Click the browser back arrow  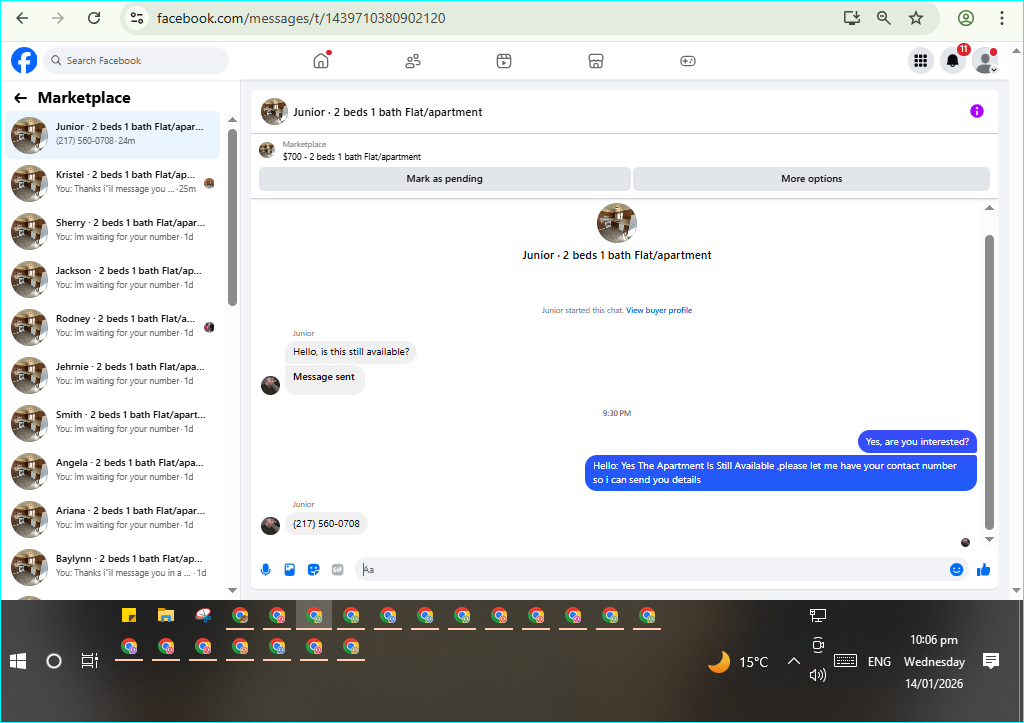tap(22, 18)
